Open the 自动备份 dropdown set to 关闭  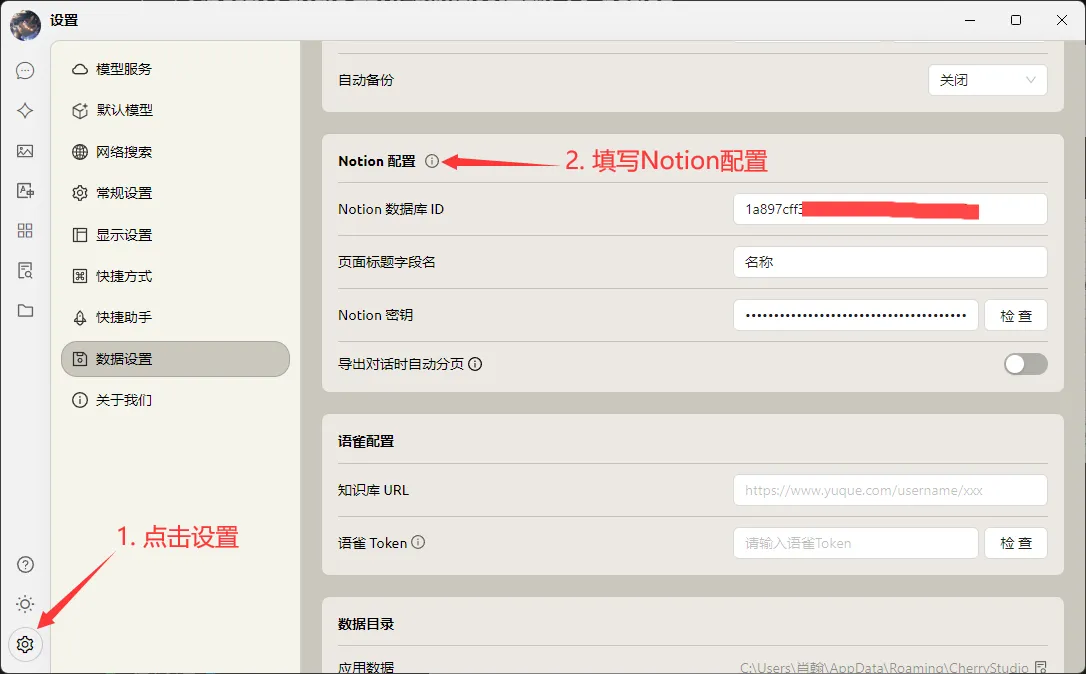(988, 80)
